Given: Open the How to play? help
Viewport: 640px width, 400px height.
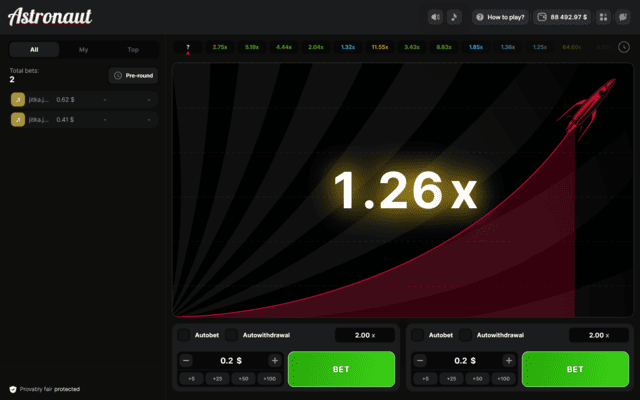Looking at the screenshot, I should pyautogui.click(x=500, y=17).
